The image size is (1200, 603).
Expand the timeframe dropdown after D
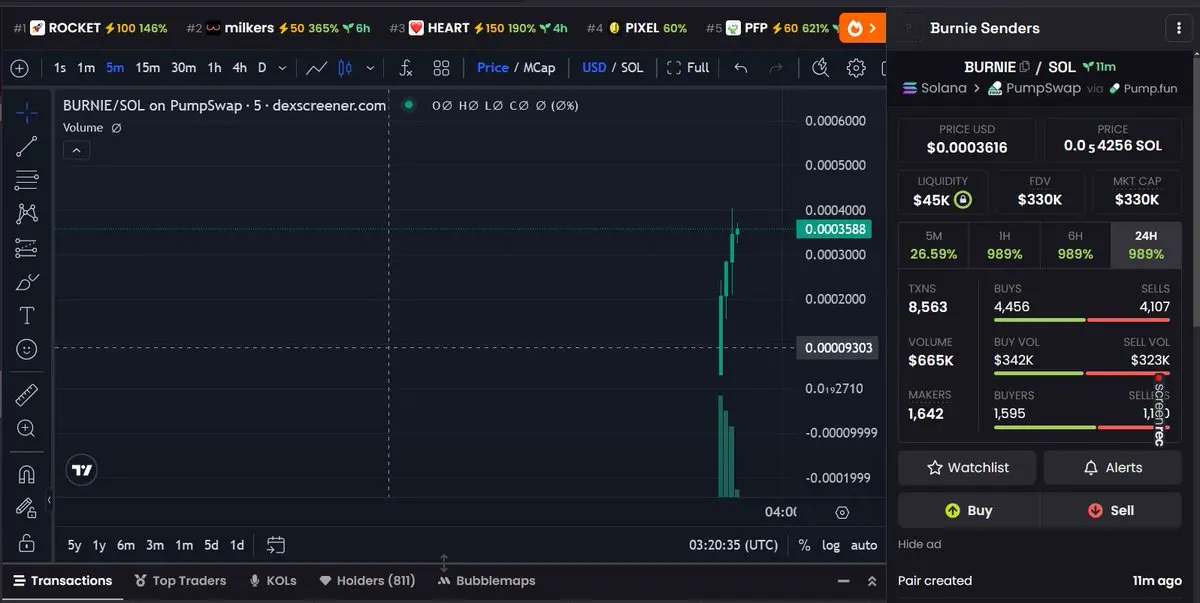(283, 68)
